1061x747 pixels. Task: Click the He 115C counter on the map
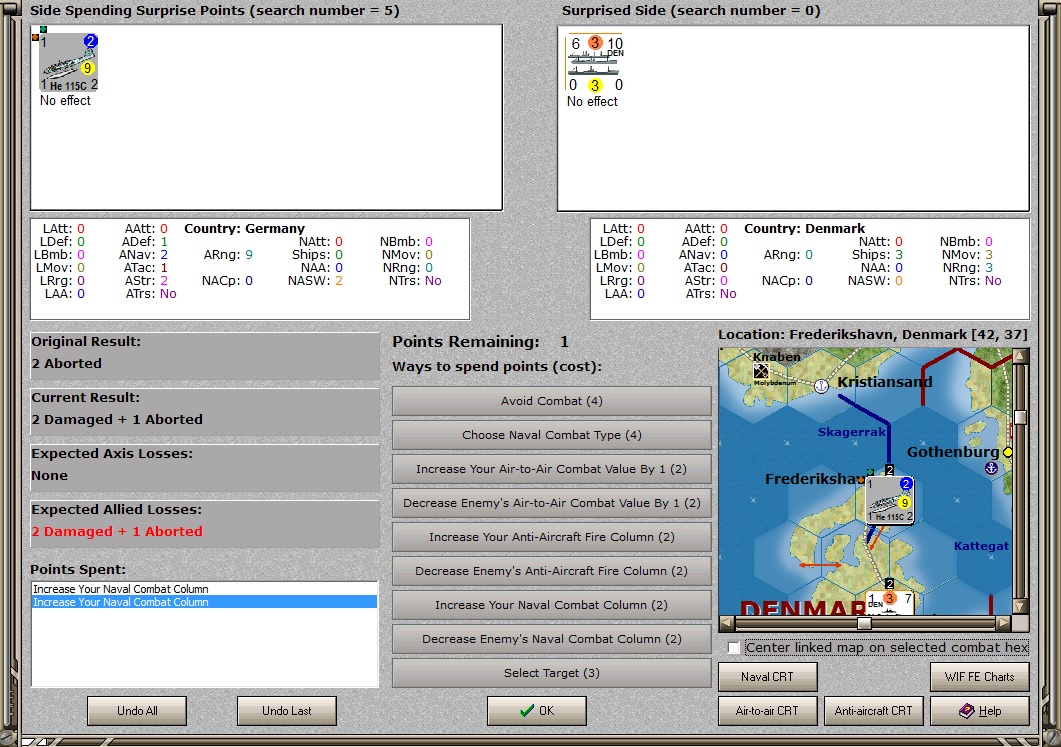pos(890,499)
